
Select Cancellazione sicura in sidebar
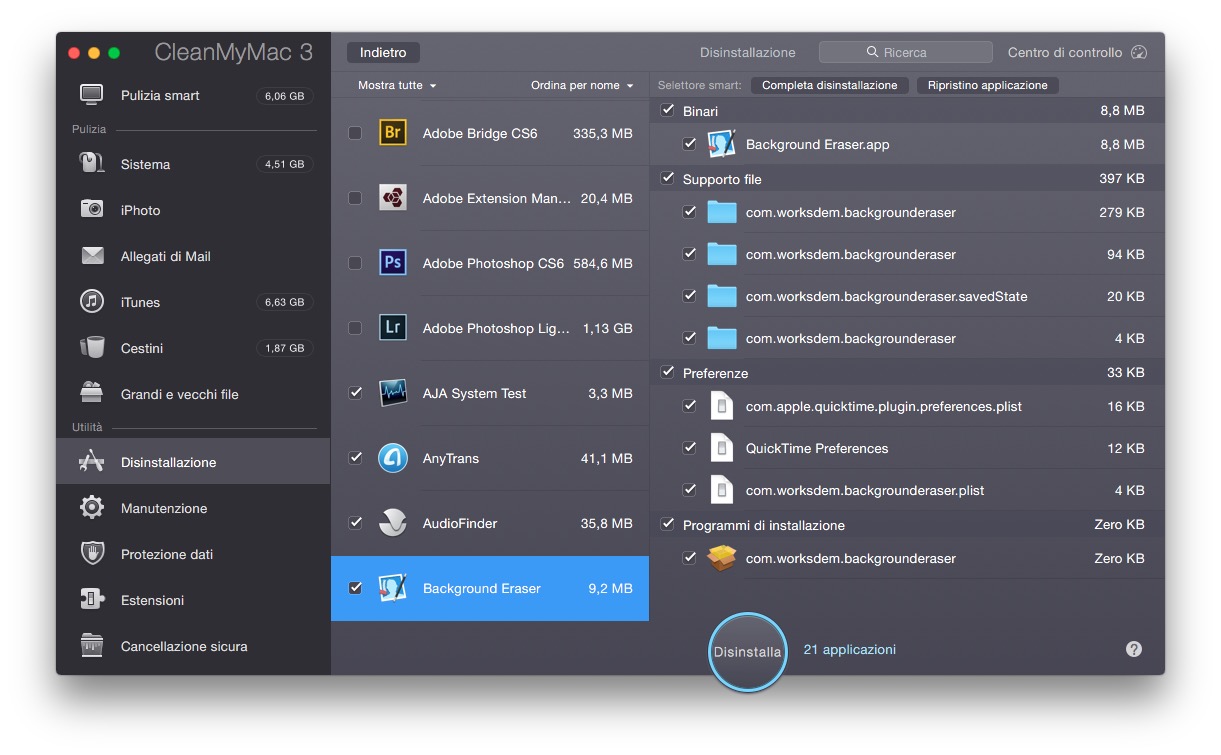[x=193, y=646]
